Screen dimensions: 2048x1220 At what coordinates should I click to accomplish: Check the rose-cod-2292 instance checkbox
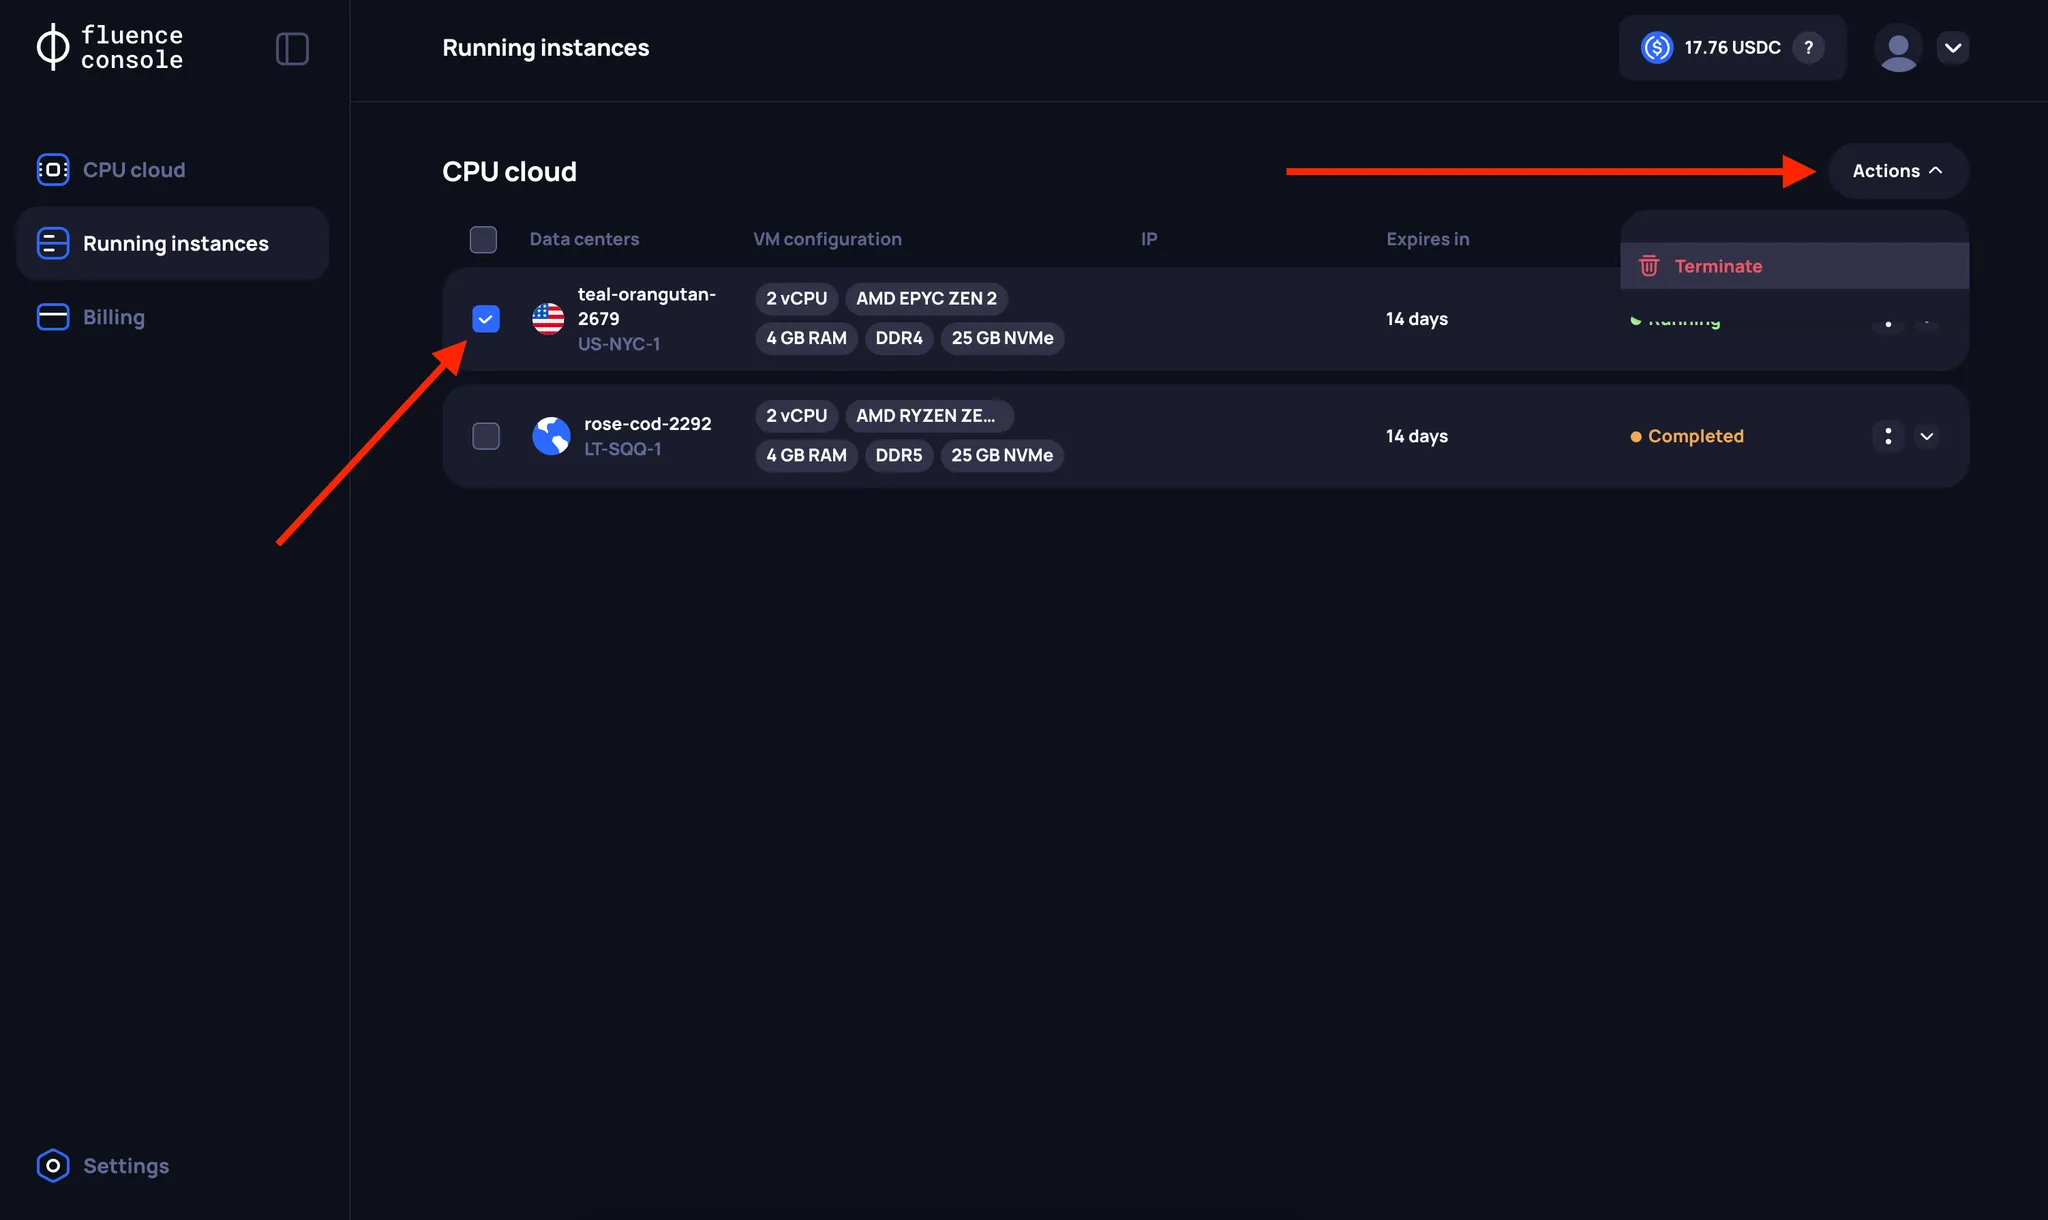tap(485, 435)
